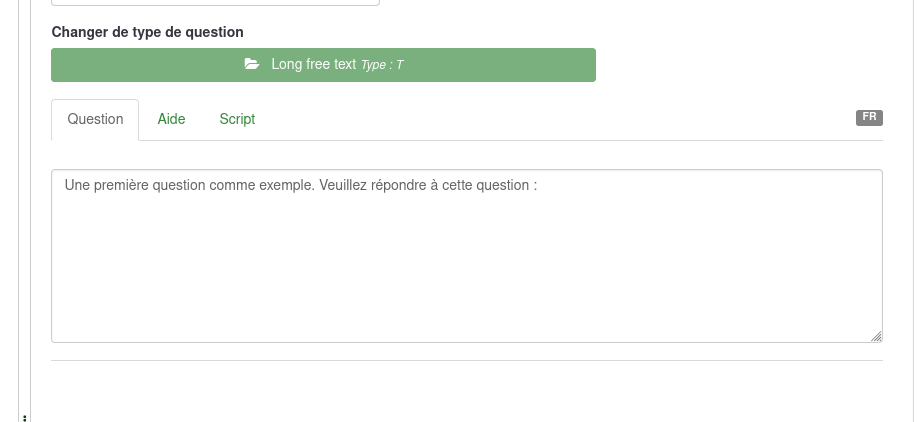The image size is (919, 422).
Task: Open the "Long free text" question type selector
Action: pos(323,65)
